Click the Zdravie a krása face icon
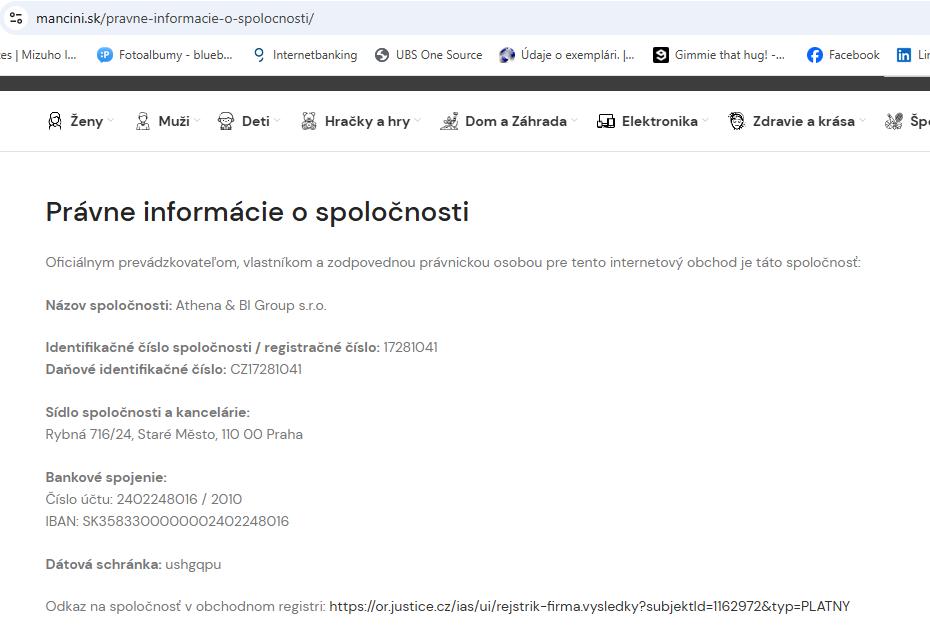Viewport: 930px width, 629px height. [737, 121]
